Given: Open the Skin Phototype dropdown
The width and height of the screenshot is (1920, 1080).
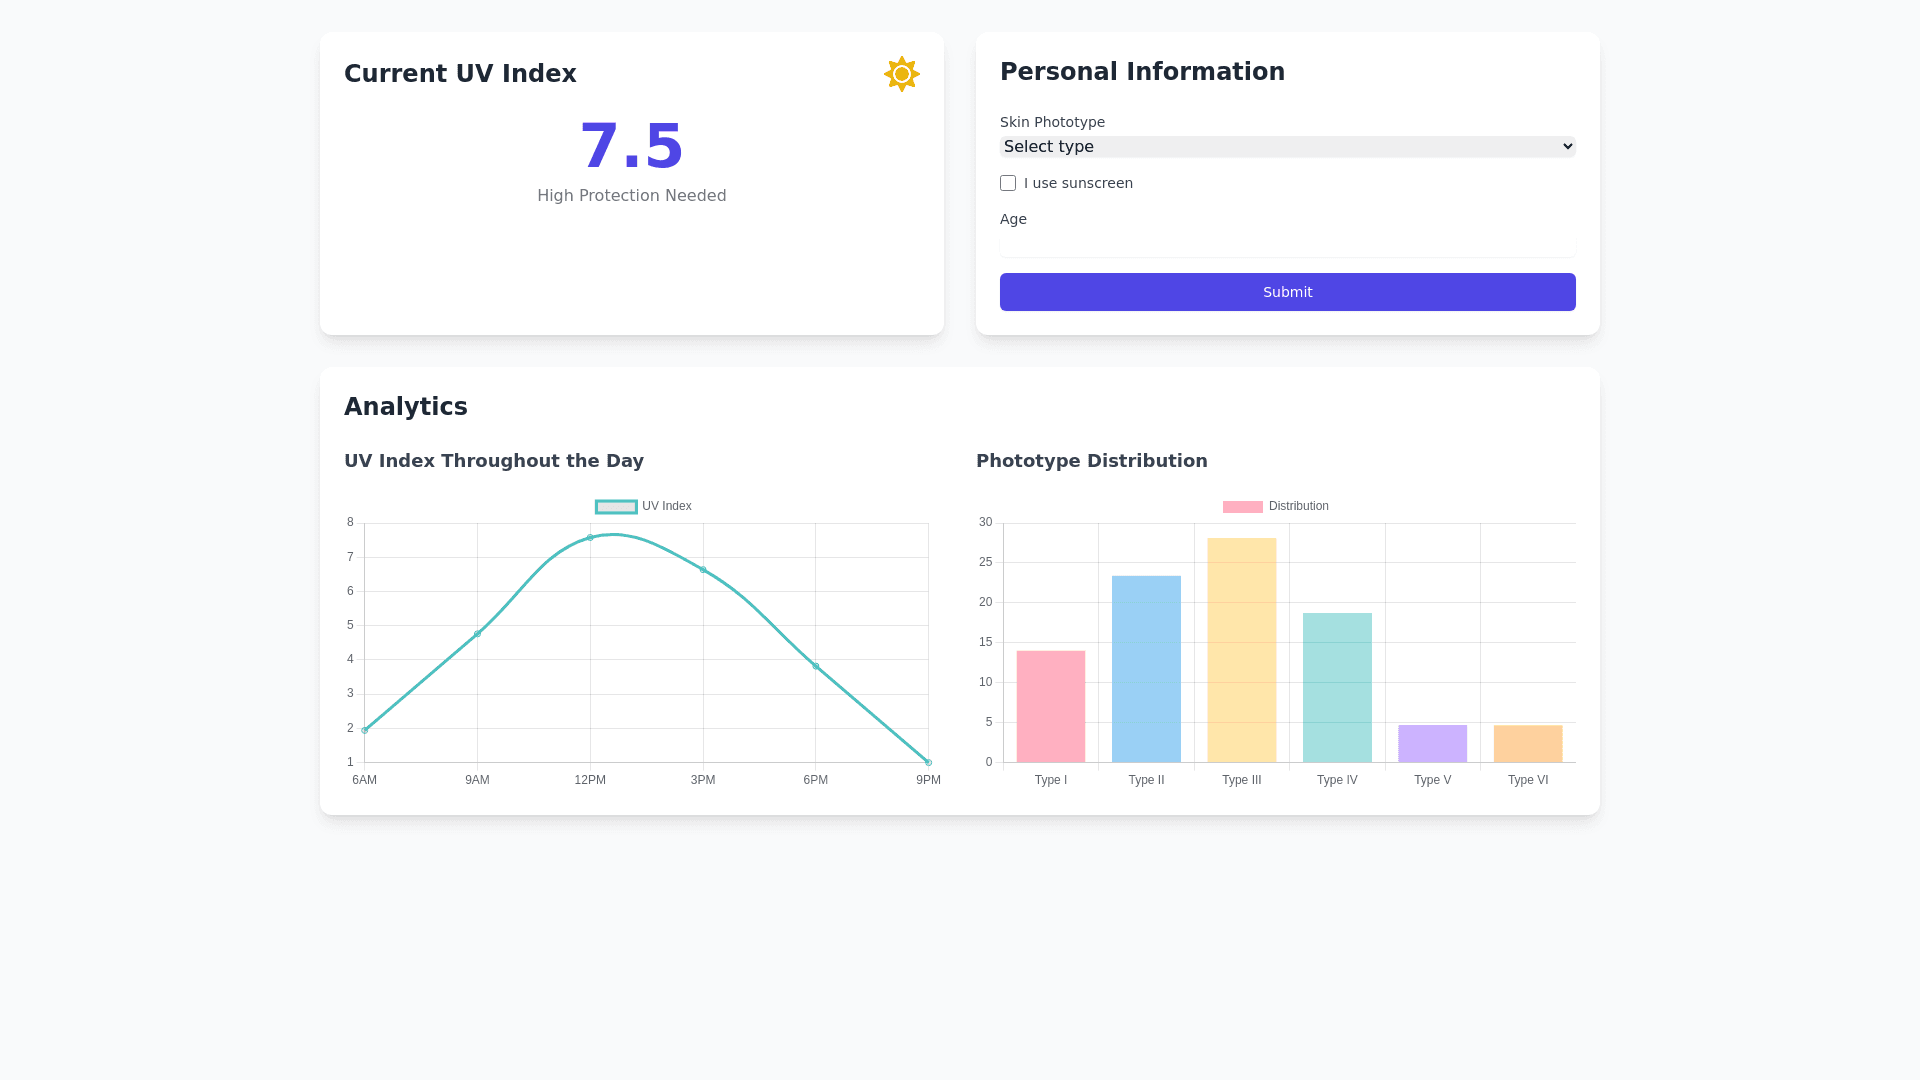Looking at the screenshot, I should point(1286,147).
